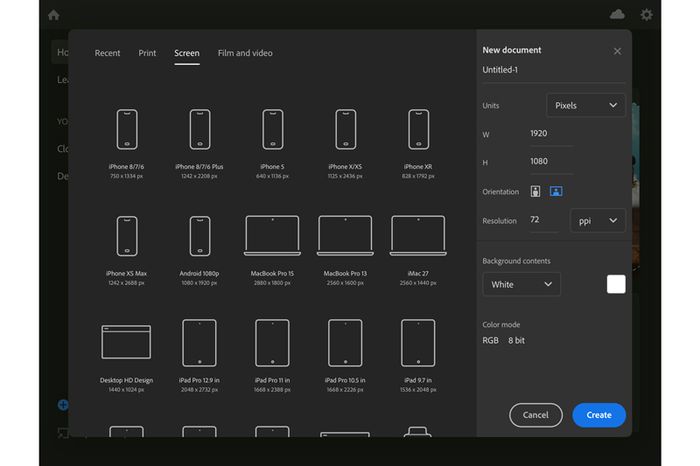Click the 8 bit depth value
Screen dimensions: 700x466
(516, 341)
